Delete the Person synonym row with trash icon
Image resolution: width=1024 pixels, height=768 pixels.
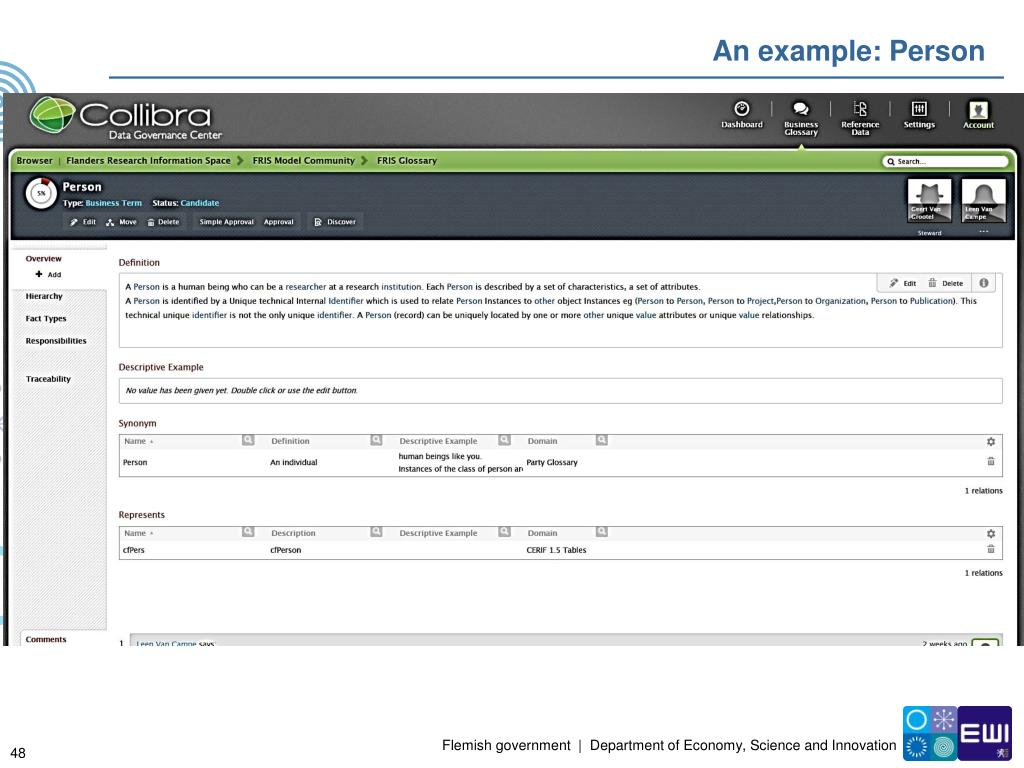991,461
